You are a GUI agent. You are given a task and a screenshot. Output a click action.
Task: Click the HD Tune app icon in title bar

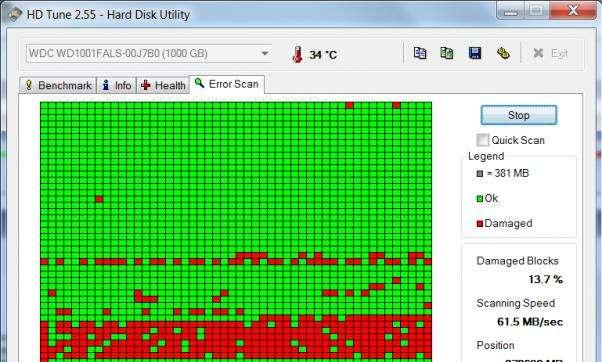pyautogui.click(x=14, y=14)
